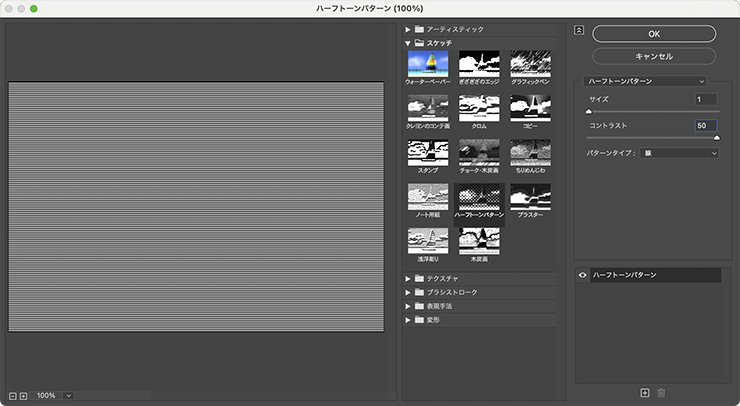Zoom in preview with plus button
This screenshot has height=406, width=740.
pos(23,396)
